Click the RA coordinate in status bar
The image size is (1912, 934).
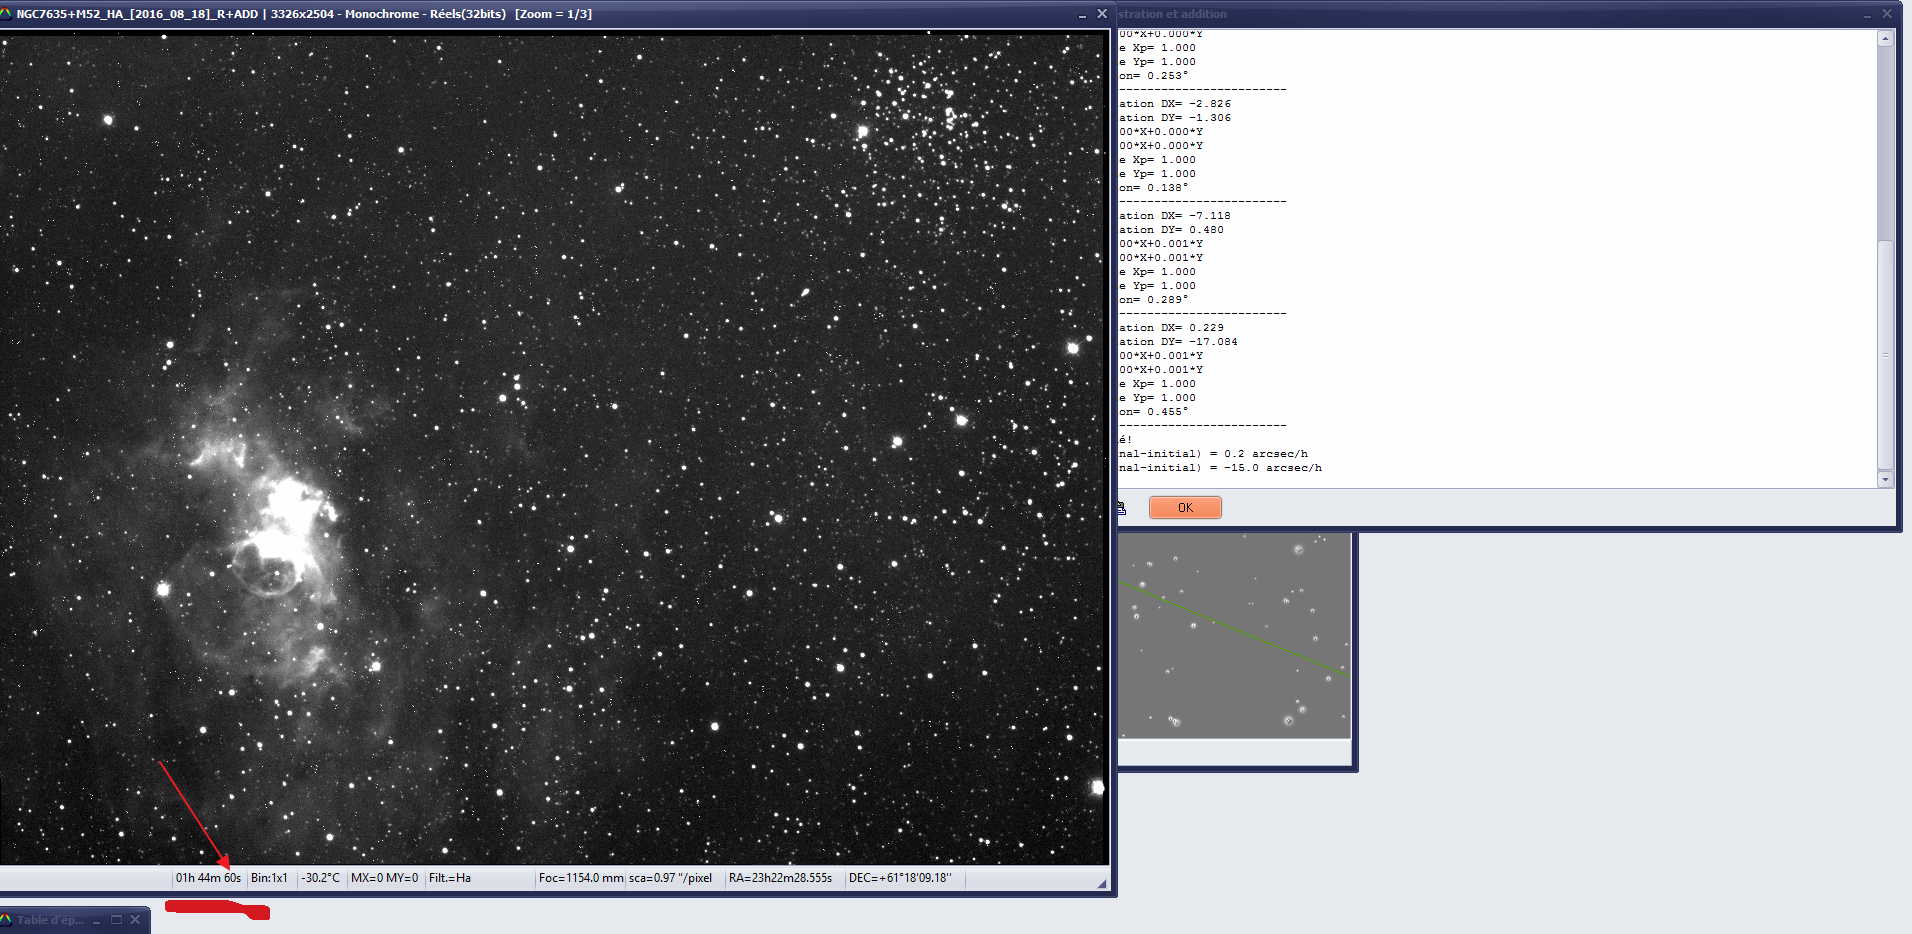[x=780, y=878]
